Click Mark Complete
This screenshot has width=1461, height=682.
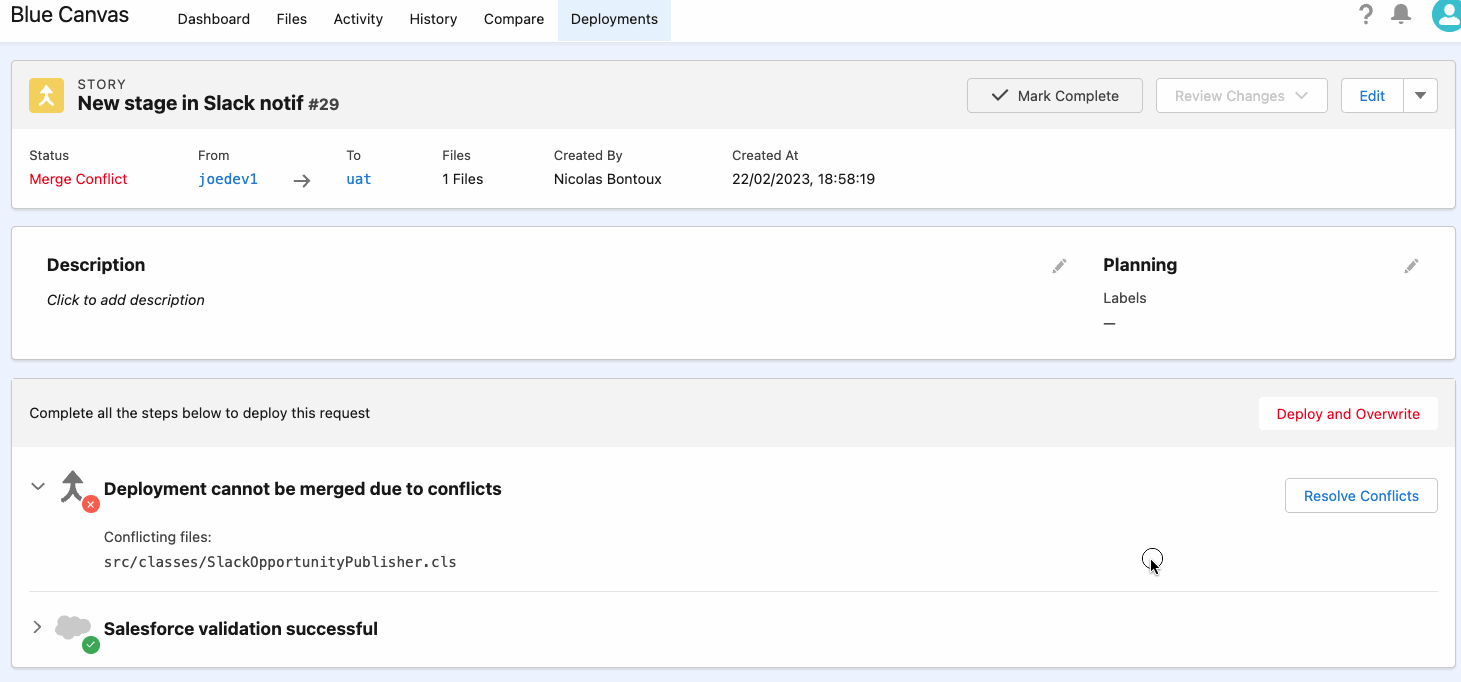pyautogui.click(x=1054, y=95)
